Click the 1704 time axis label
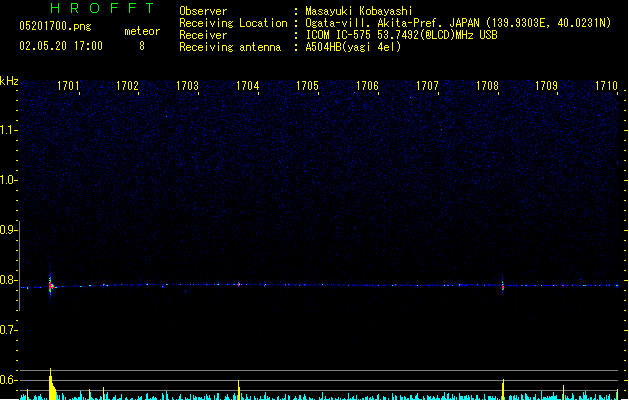 [x=248, y=86]
